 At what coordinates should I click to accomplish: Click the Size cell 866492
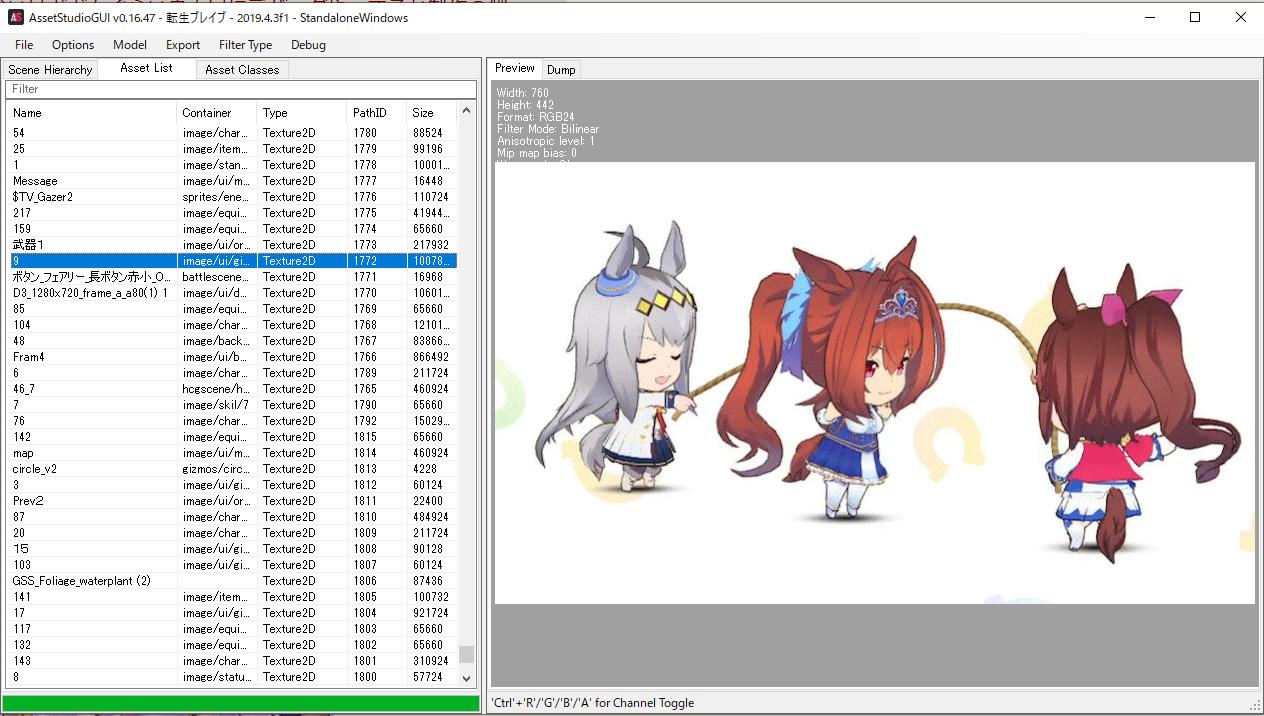(x=430, y=357)
